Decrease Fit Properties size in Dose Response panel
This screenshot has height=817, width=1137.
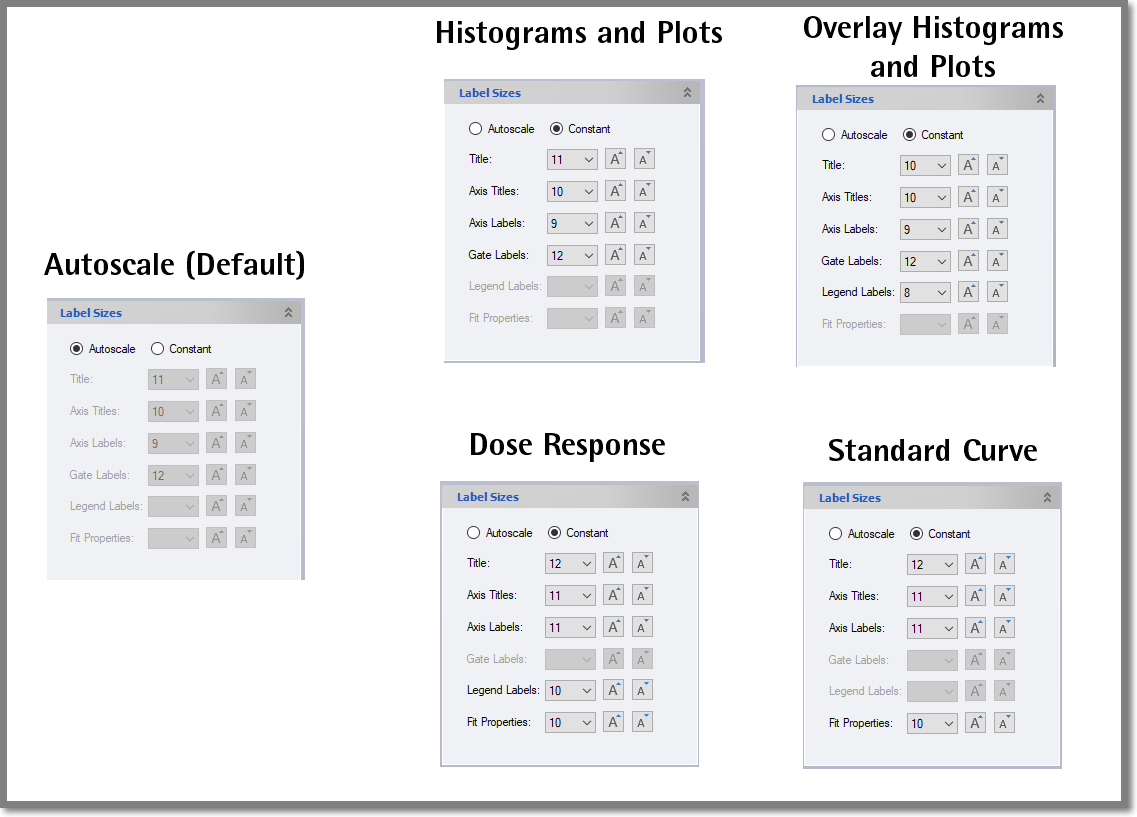click(x=642, y=721)
